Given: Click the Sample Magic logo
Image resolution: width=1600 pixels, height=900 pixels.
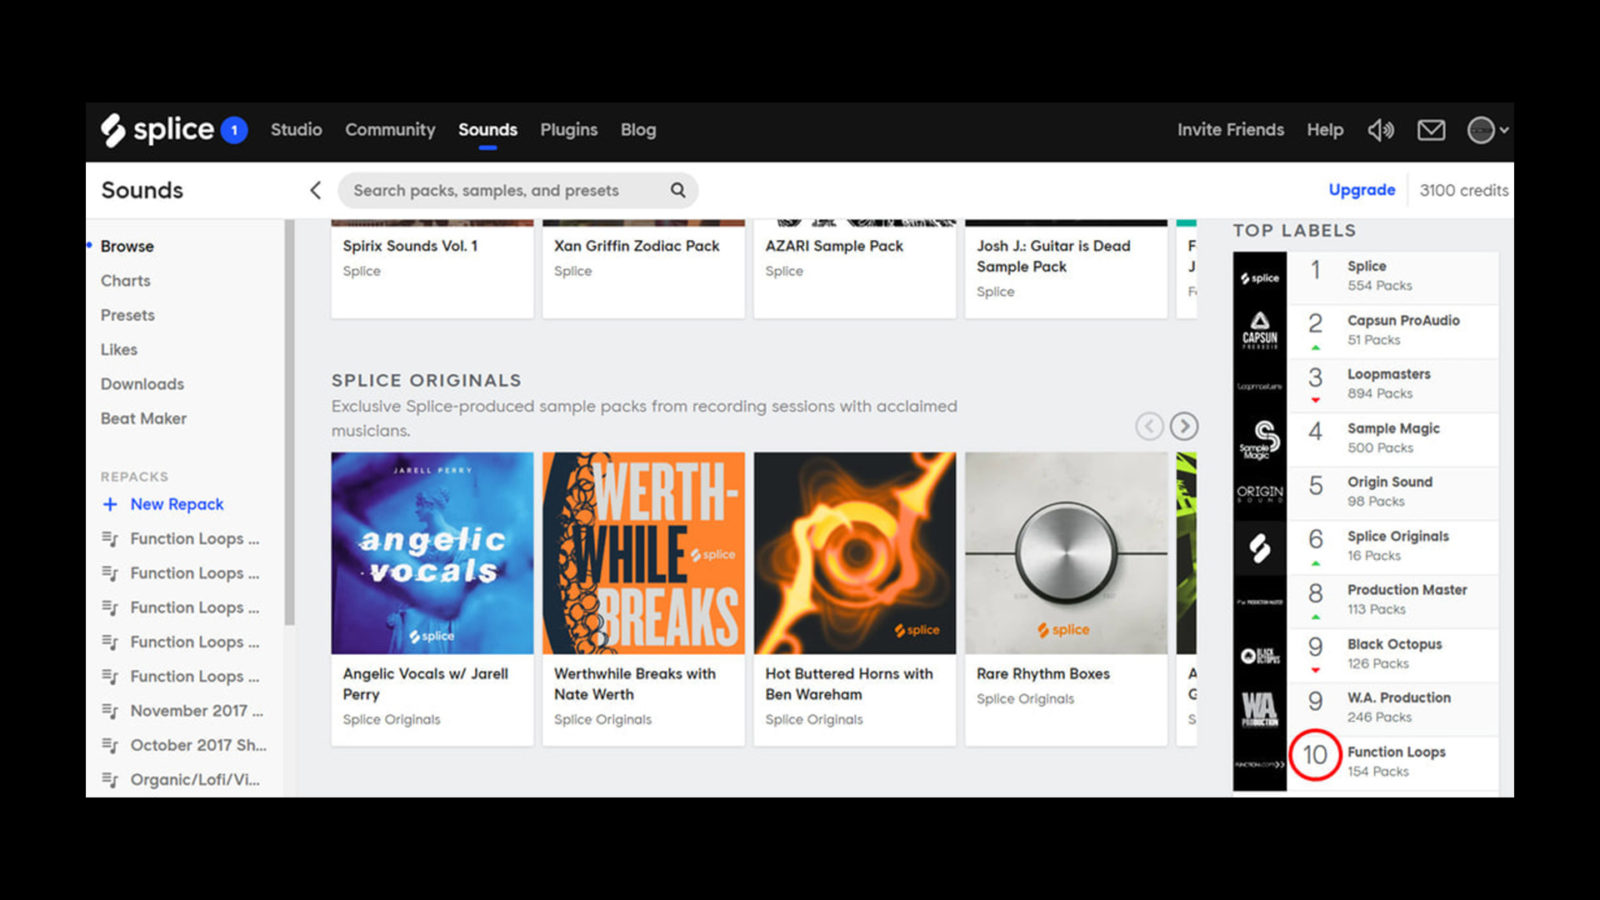Looking at the screenshot, I should click(1260, 439).
